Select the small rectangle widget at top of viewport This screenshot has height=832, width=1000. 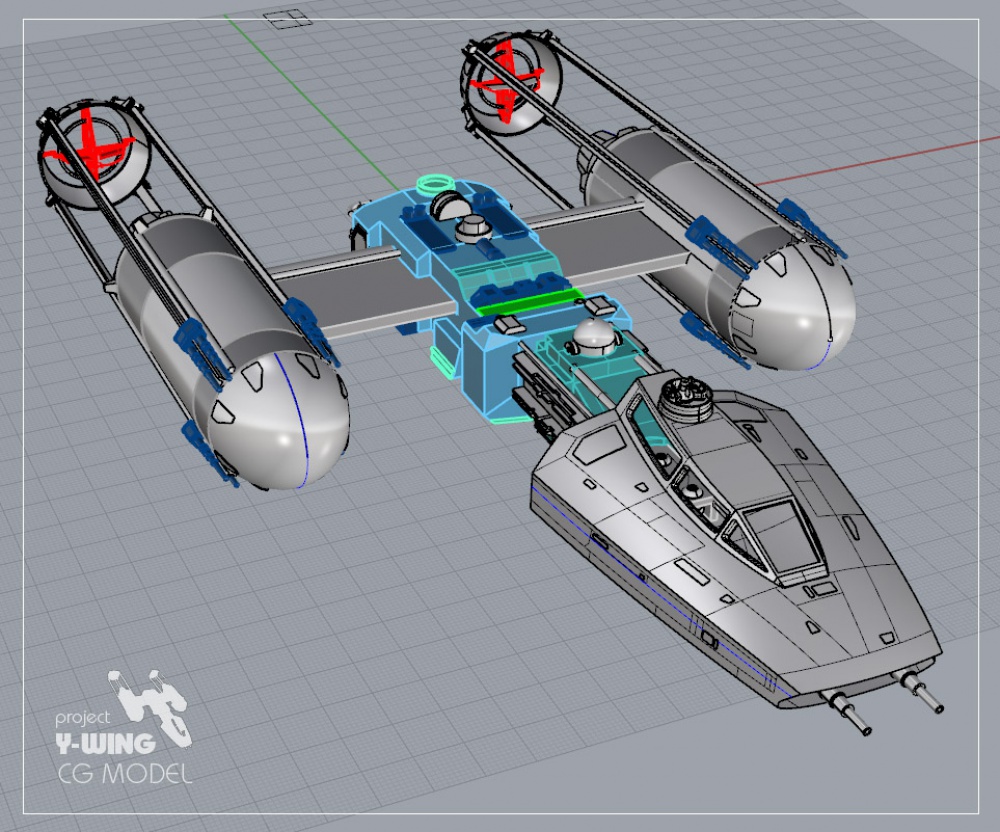288,18
